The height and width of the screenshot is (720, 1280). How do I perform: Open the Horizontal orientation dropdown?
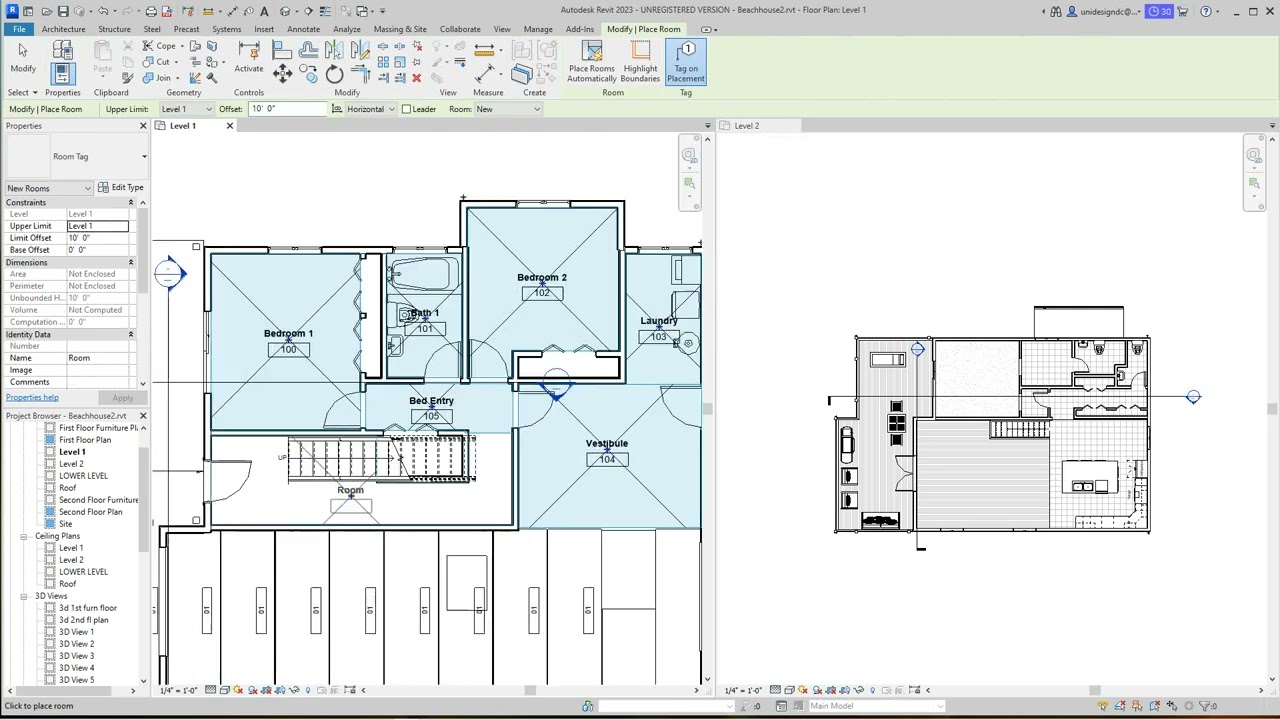[370, 109]
